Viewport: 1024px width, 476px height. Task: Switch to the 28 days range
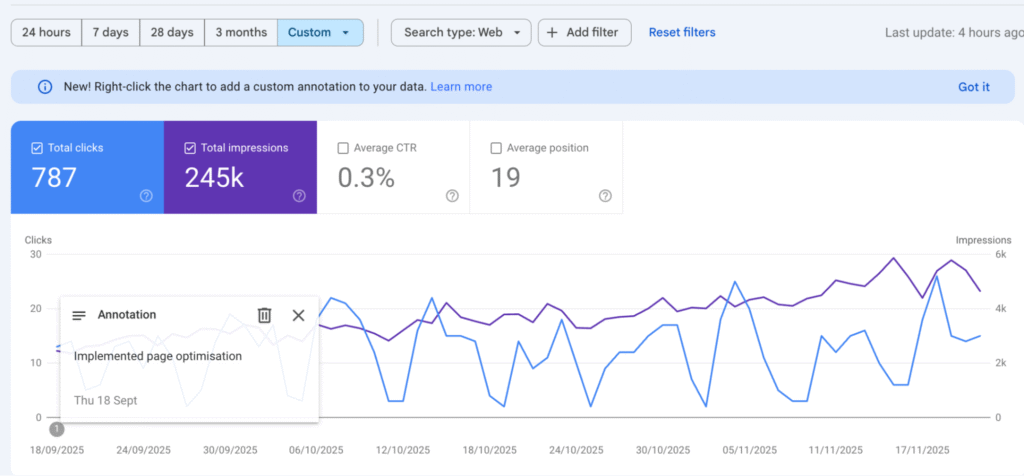(x=172, y=32)
